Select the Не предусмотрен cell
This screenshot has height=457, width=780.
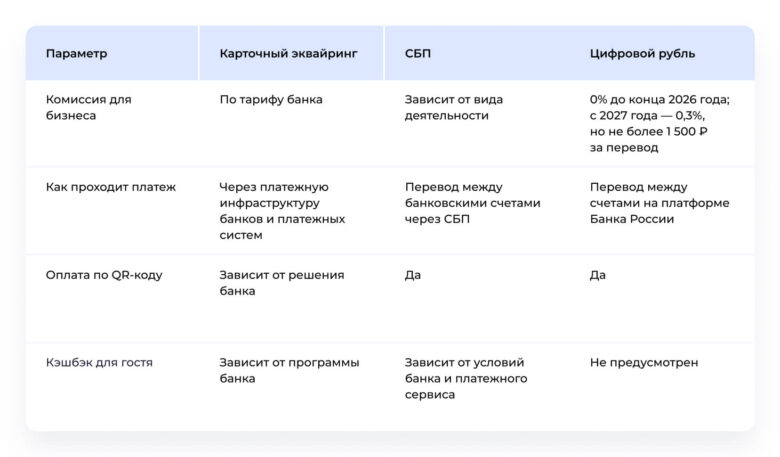tap(644, 363)
